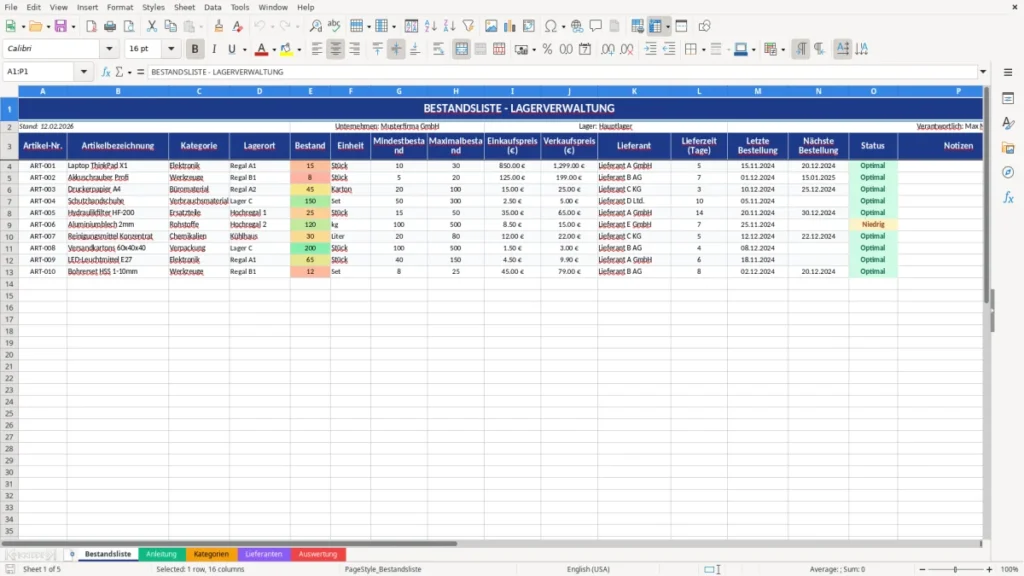Expand Name Box dropdown arrow

point(84,72)
